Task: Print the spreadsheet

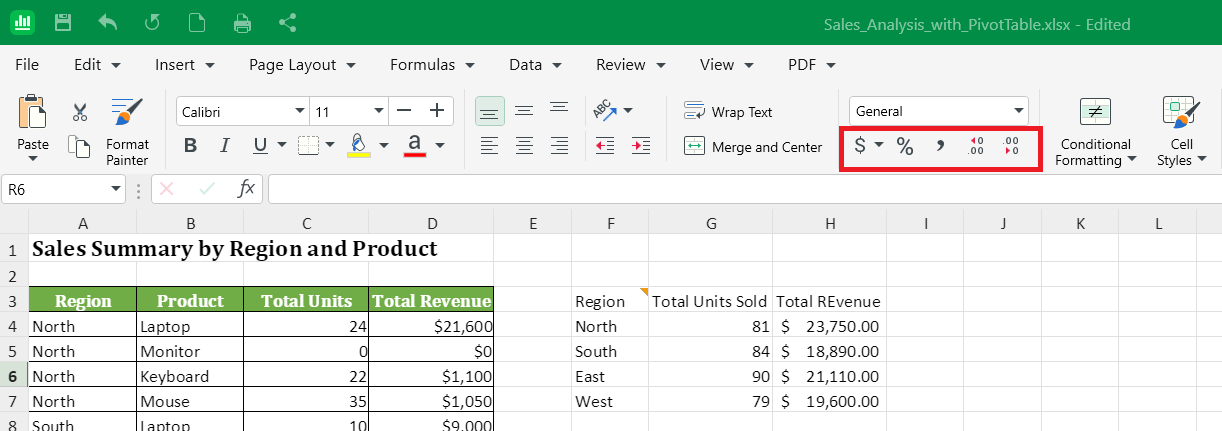Action: pos(242,22)
